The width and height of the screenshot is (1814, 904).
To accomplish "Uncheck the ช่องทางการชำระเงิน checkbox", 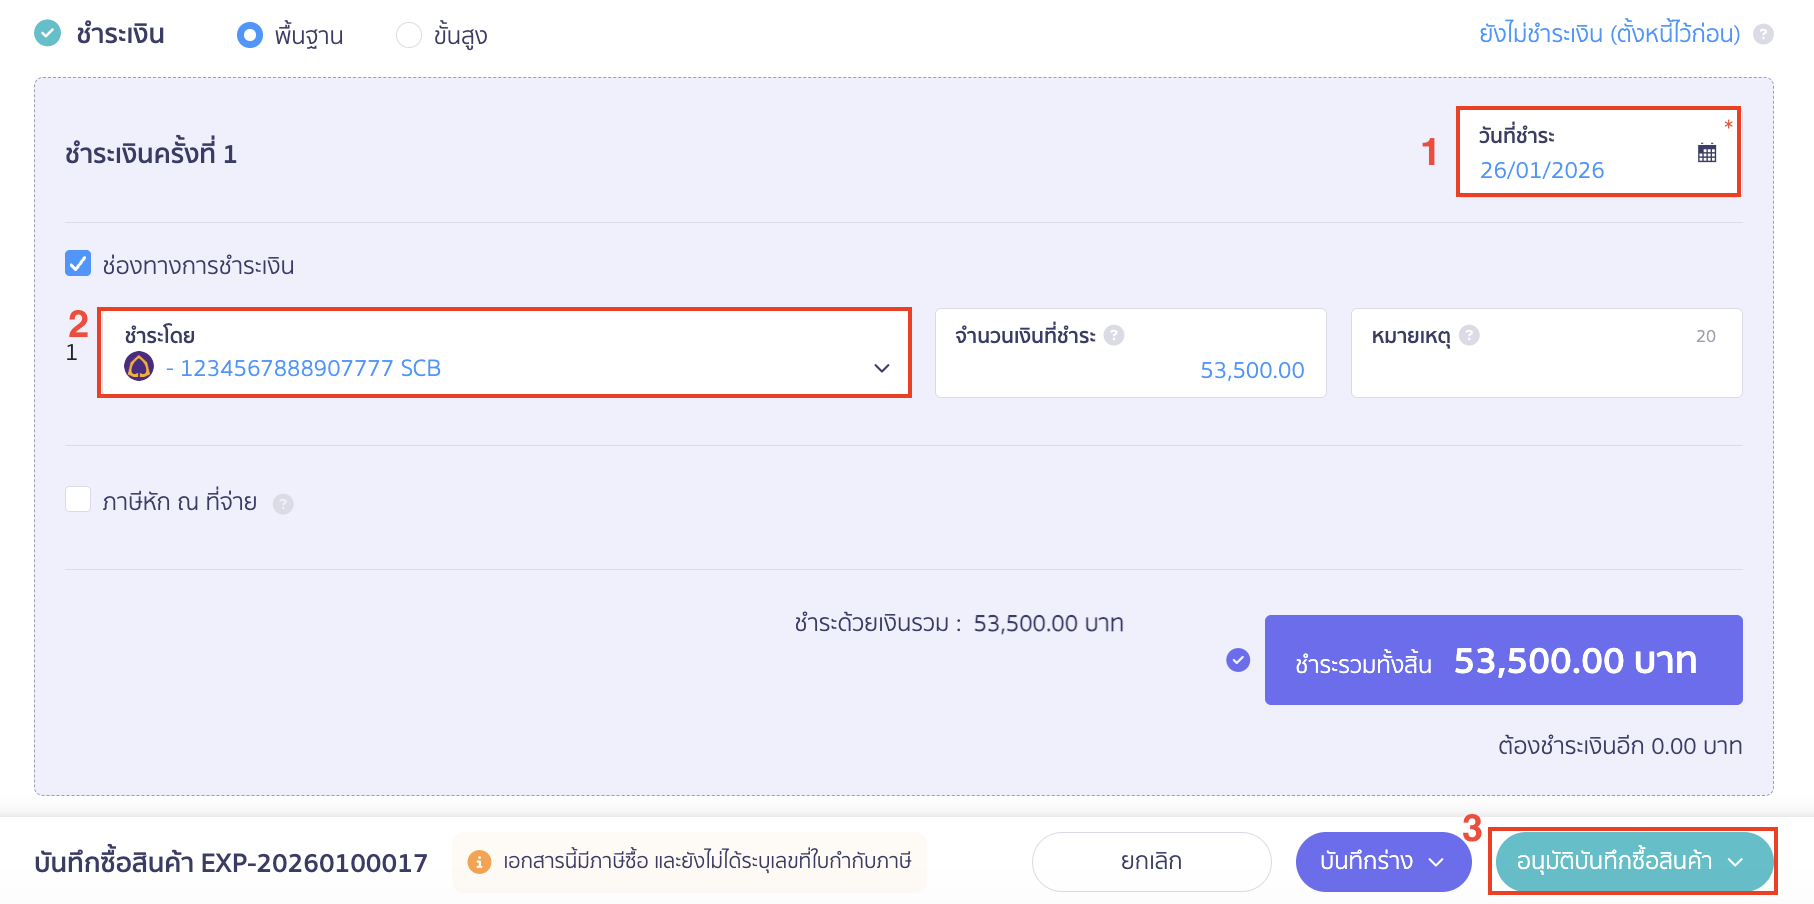I will coord(78,263).
